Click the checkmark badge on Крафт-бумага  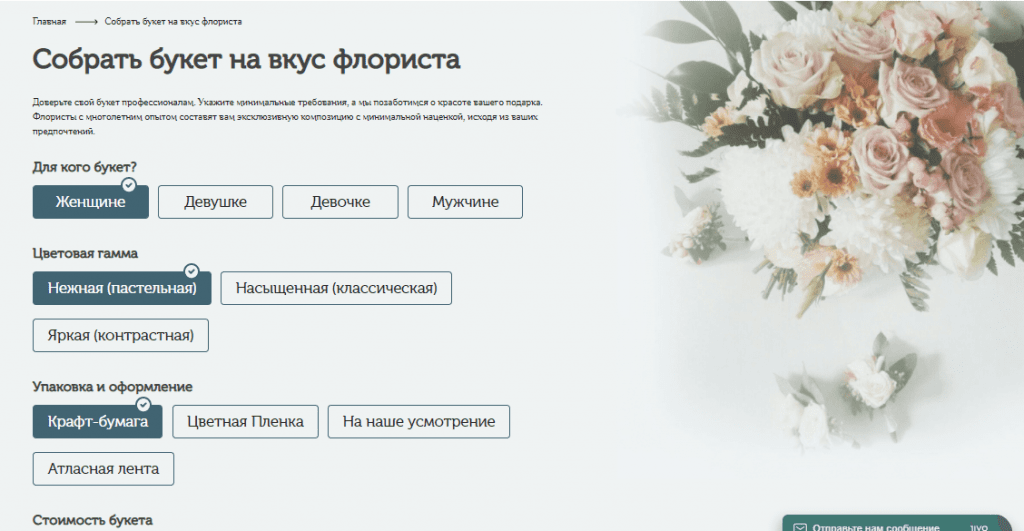(x=143, y=404)
